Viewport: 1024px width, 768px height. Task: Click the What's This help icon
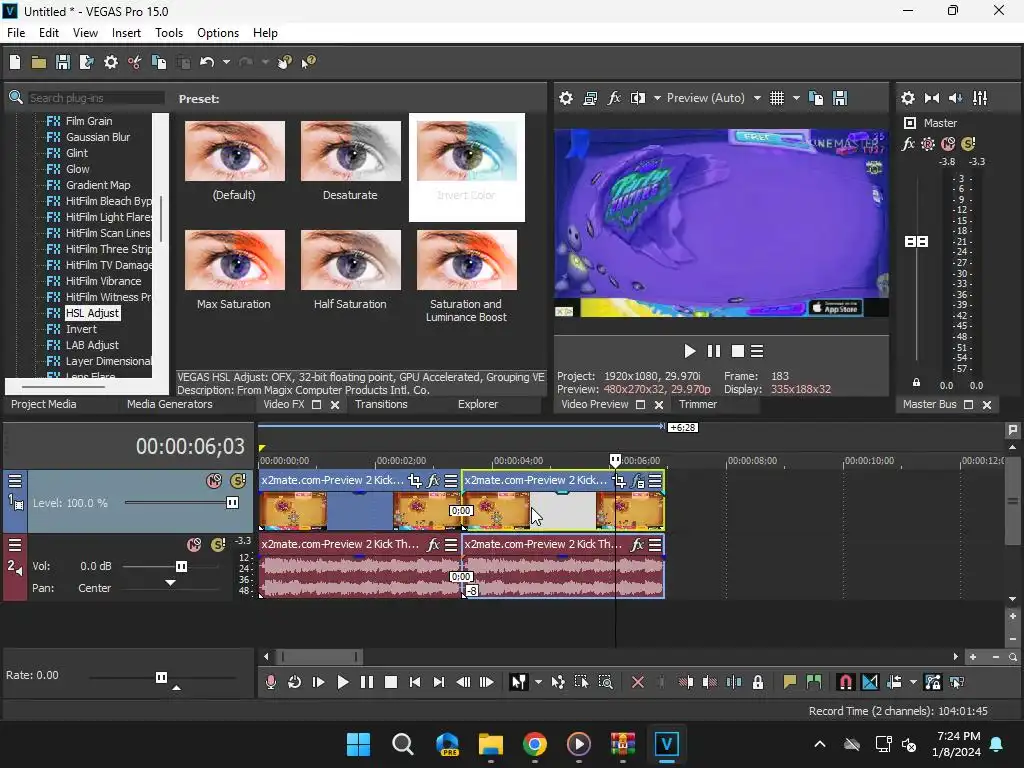pos(308,62)
